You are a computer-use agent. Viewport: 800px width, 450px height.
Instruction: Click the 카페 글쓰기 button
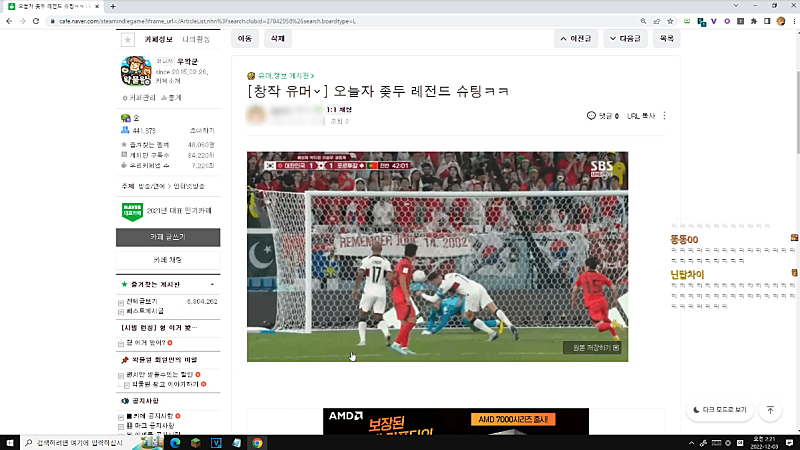tap(168, 237)
